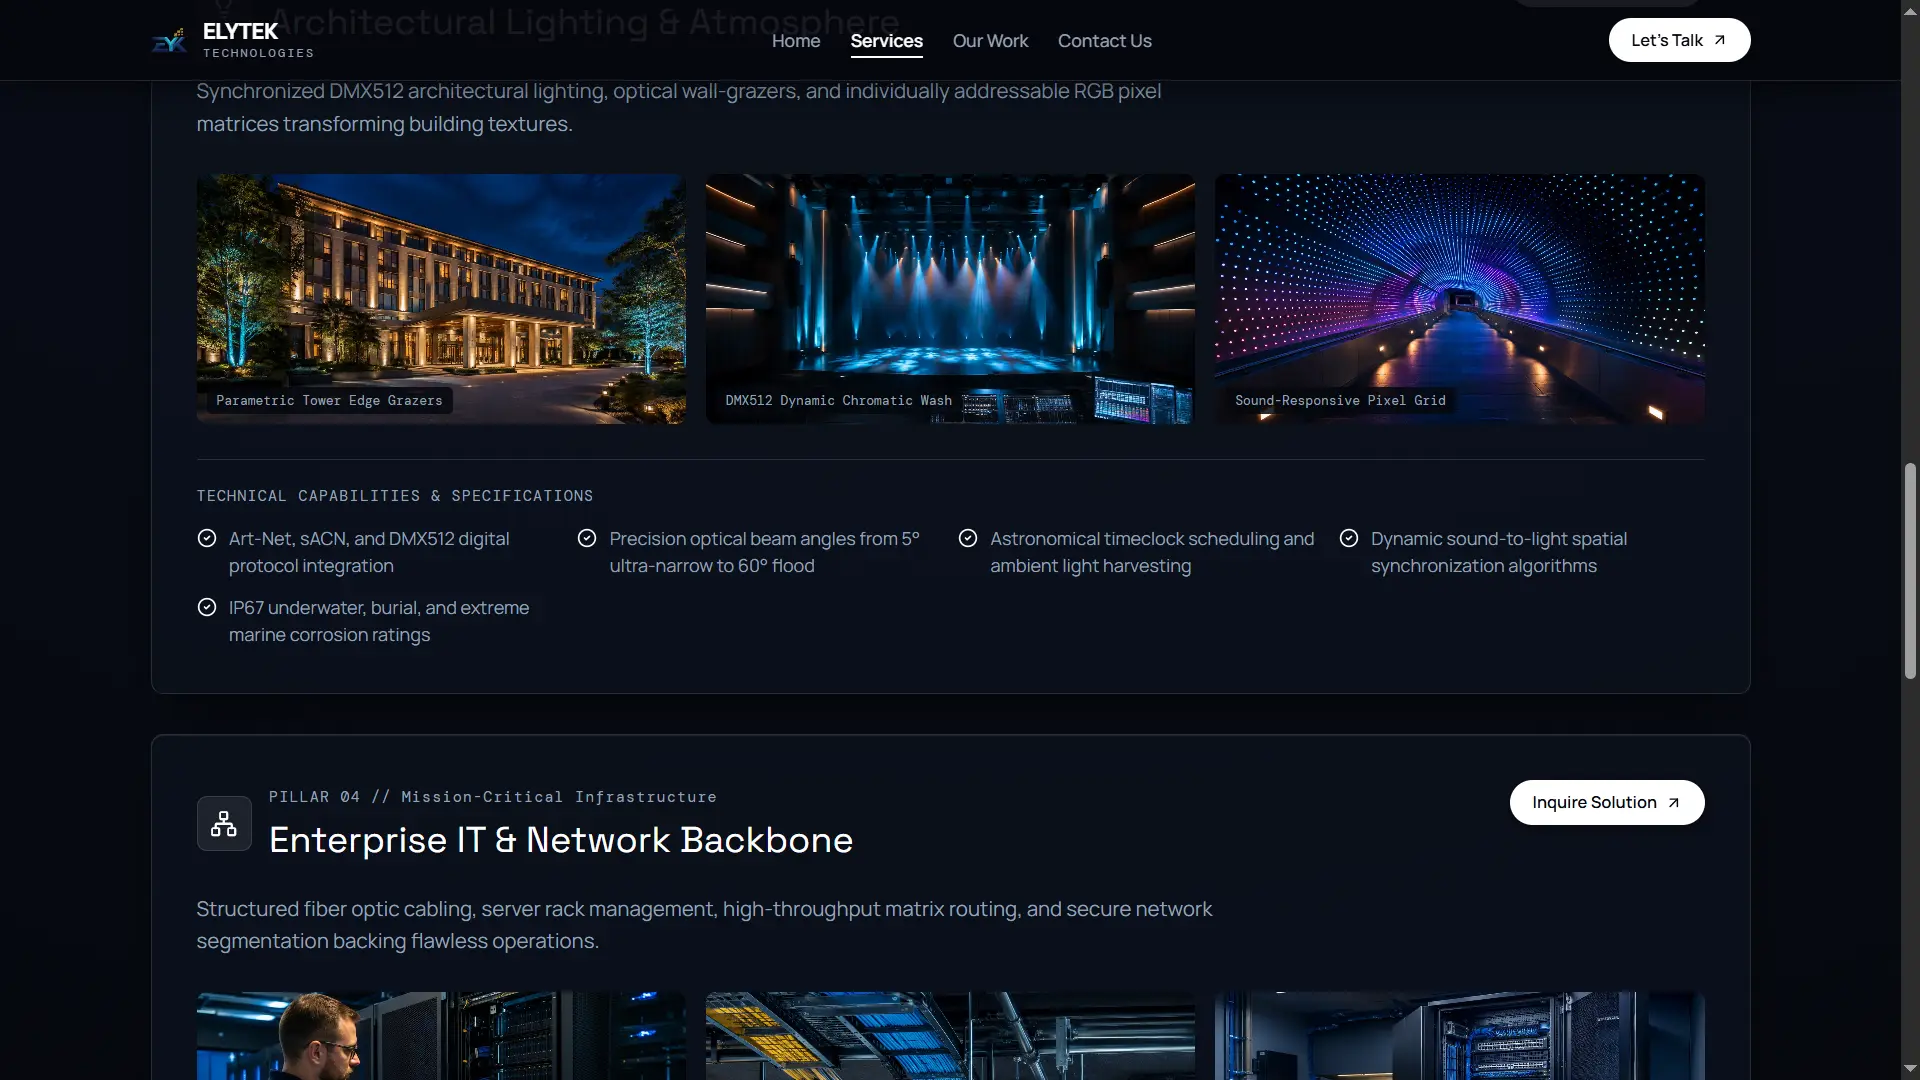1920x1080 pixels.
Task: Click the Elytek logo icon
Action: (x=169, y=41)
